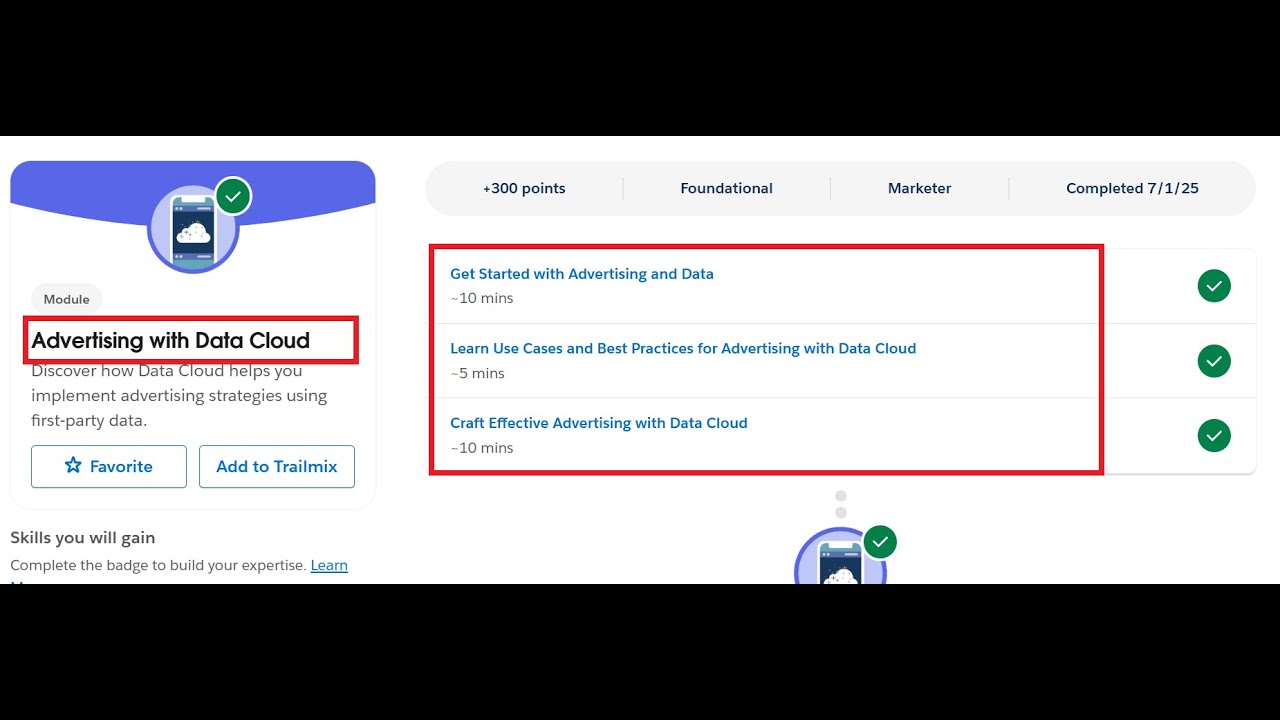This screenshot has width=1280, height=720.
Task: Click the star icon in Favorite button
Action: tap(73, 465)
